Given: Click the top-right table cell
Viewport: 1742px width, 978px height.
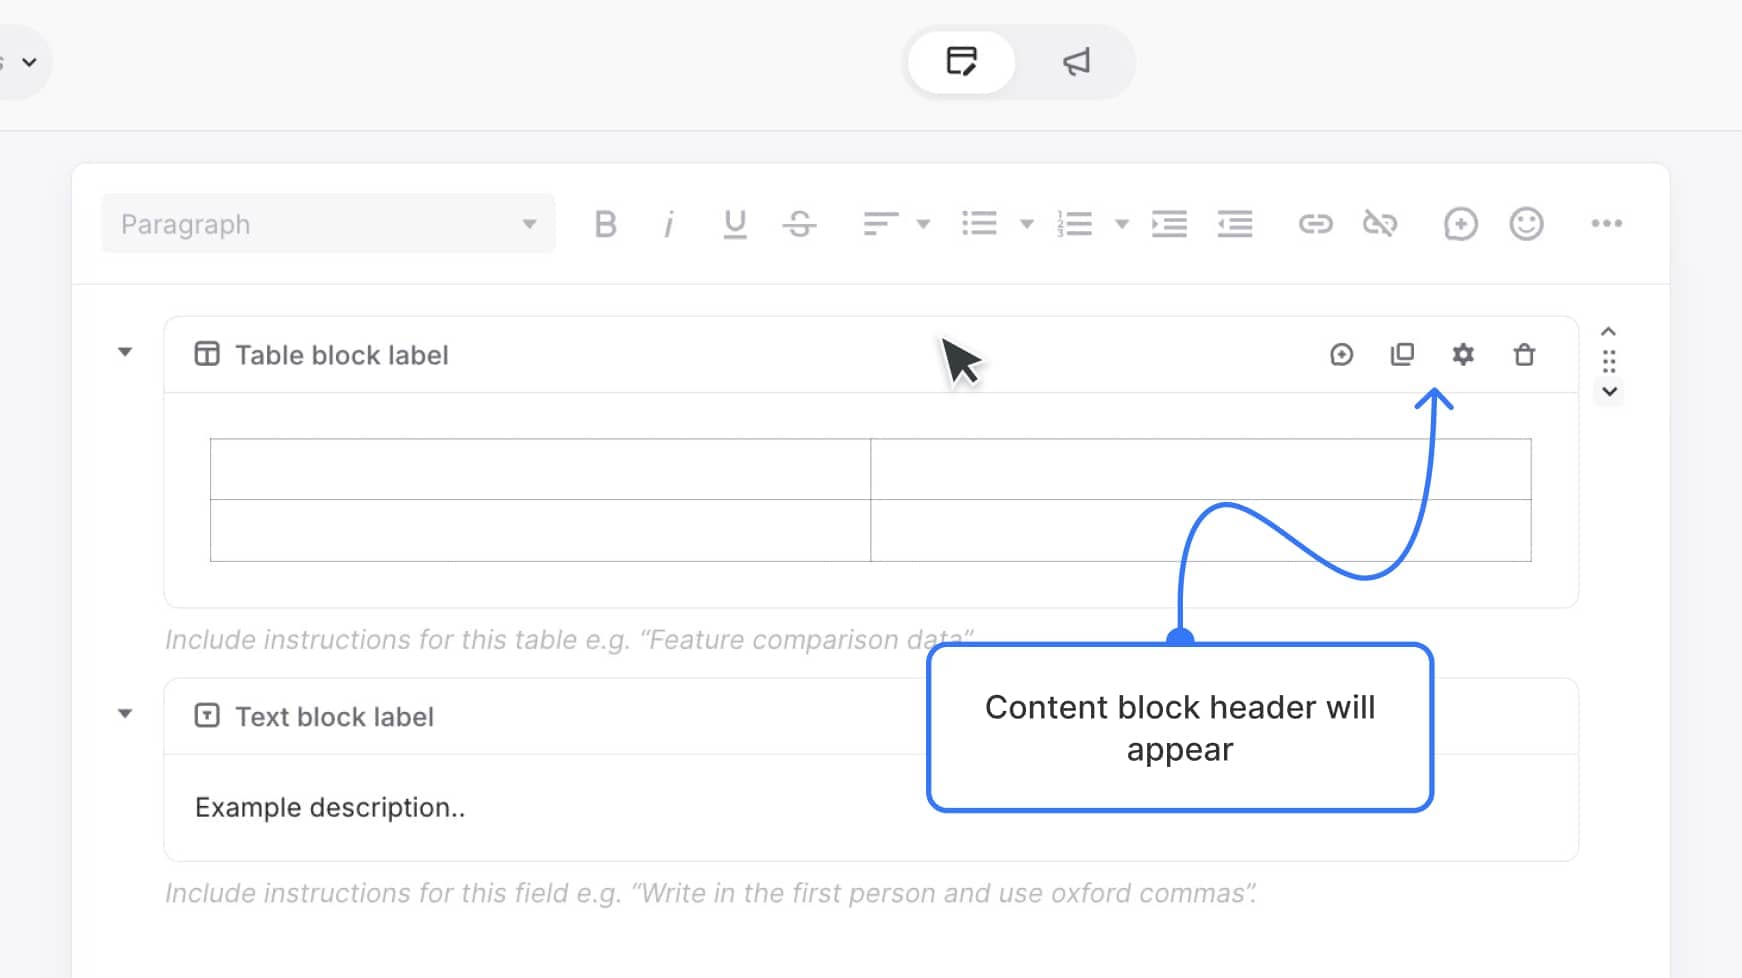Looking at the screenshot, I should (x=1201, y=469).
